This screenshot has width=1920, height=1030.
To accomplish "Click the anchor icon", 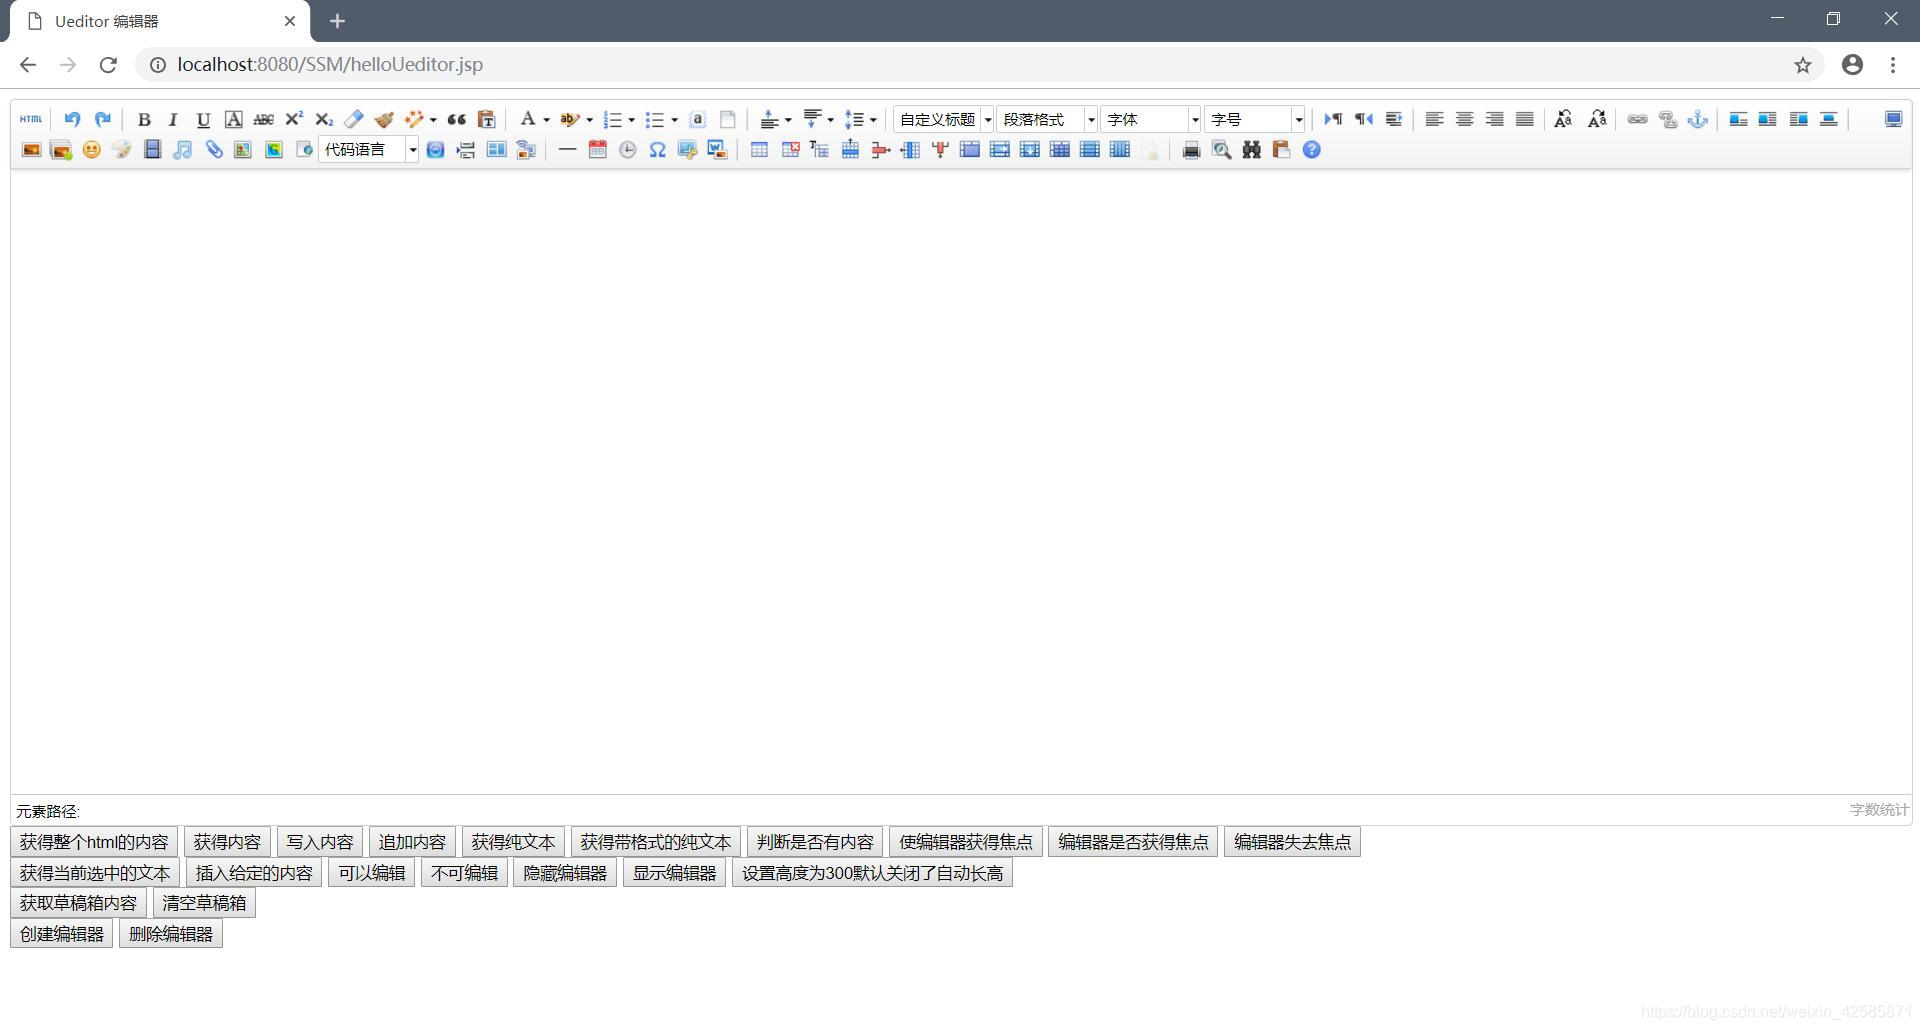I will coord(1697,119).
